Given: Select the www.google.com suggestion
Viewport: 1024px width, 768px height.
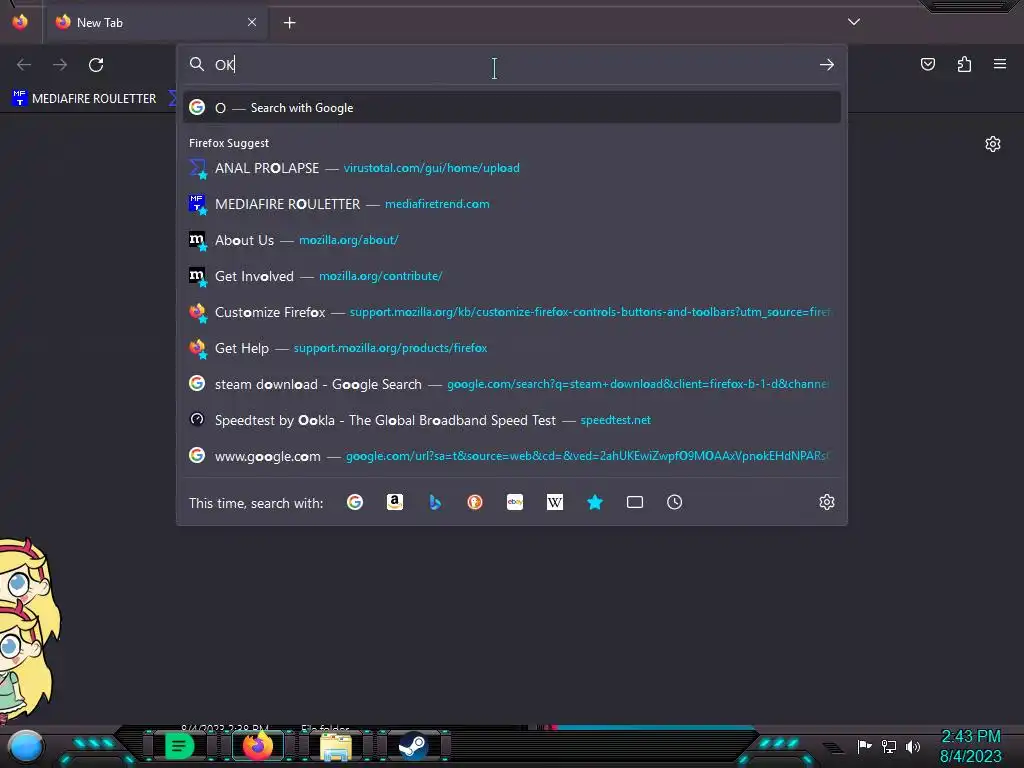Looking at the screenshot, I should pyautogui.click(x=512, y=456).
